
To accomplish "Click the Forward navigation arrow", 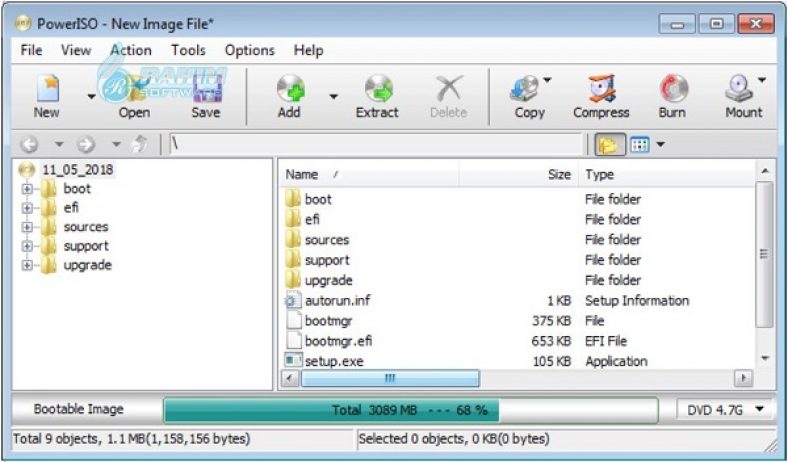I will [x=86, y=145].
